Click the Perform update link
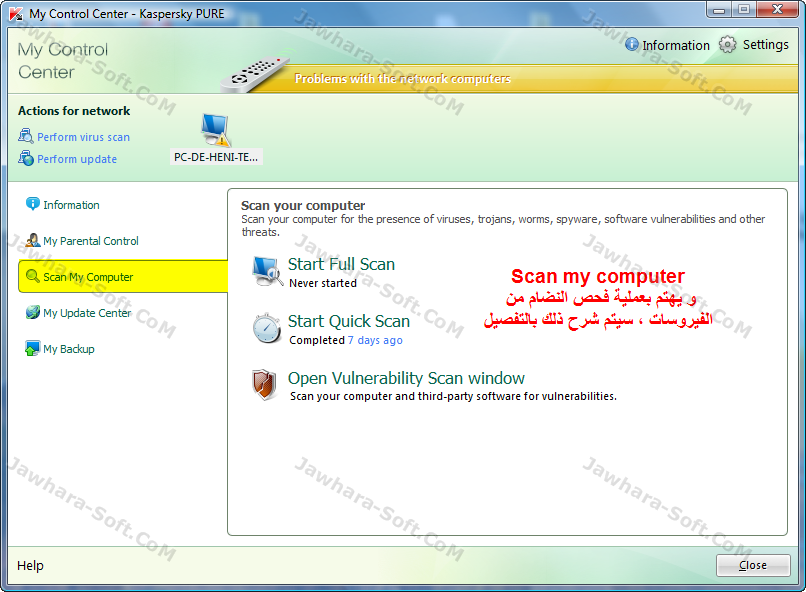Viewport: 806px width, 592px height. (x=77, y=159)
